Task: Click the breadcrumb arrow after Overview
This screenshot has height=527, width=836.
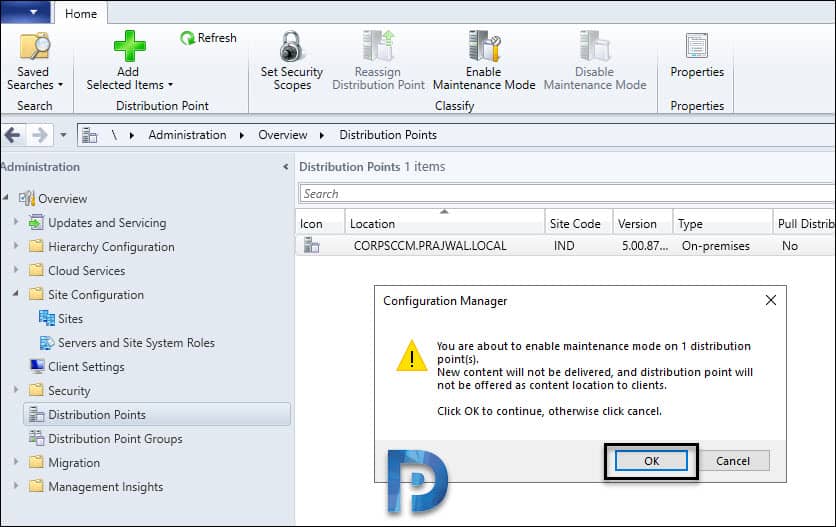Action: coord(322,135)
